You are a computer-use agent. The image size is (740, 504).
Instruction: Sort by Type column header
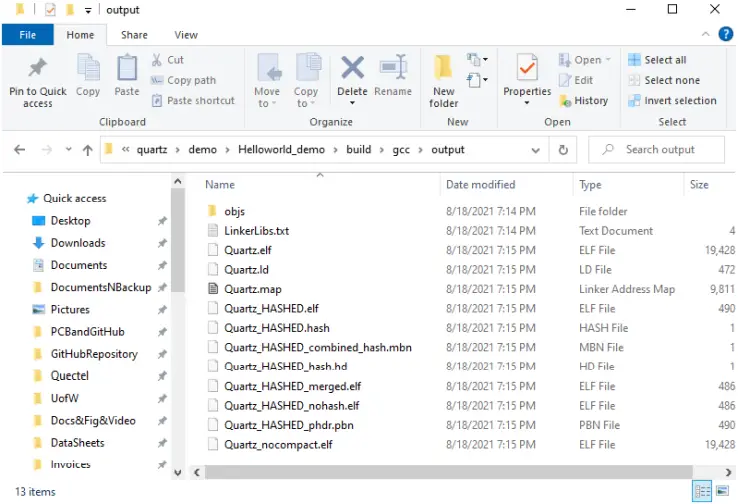pos(590,185)
